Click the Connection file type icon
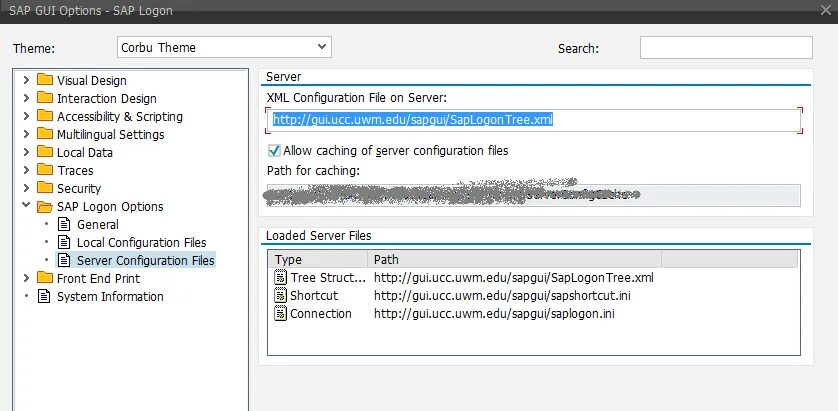 click(x=280, y=314)
